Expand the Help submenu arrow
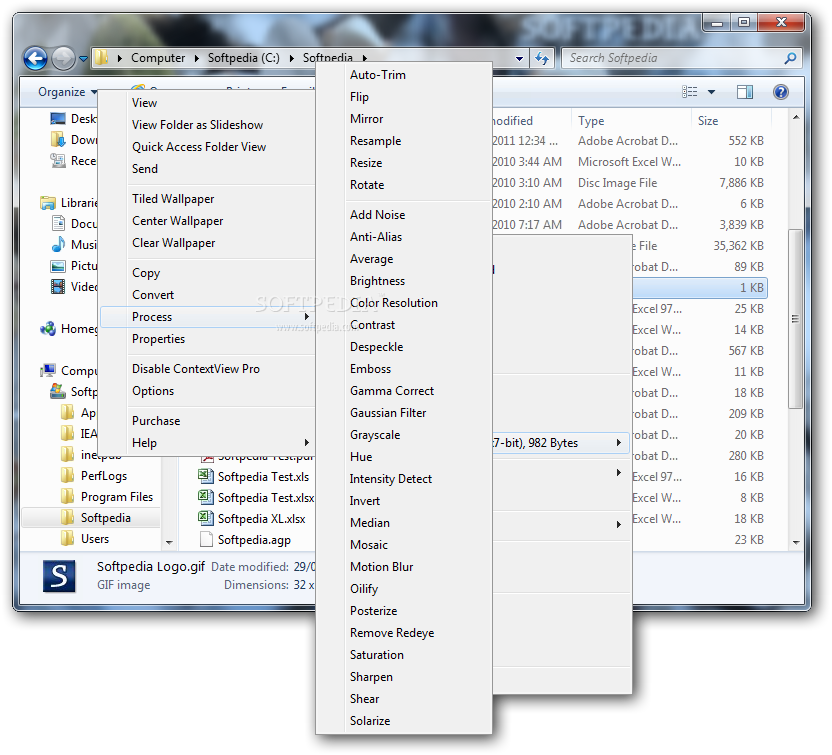The image size is (832, 755). coord(307,442)
